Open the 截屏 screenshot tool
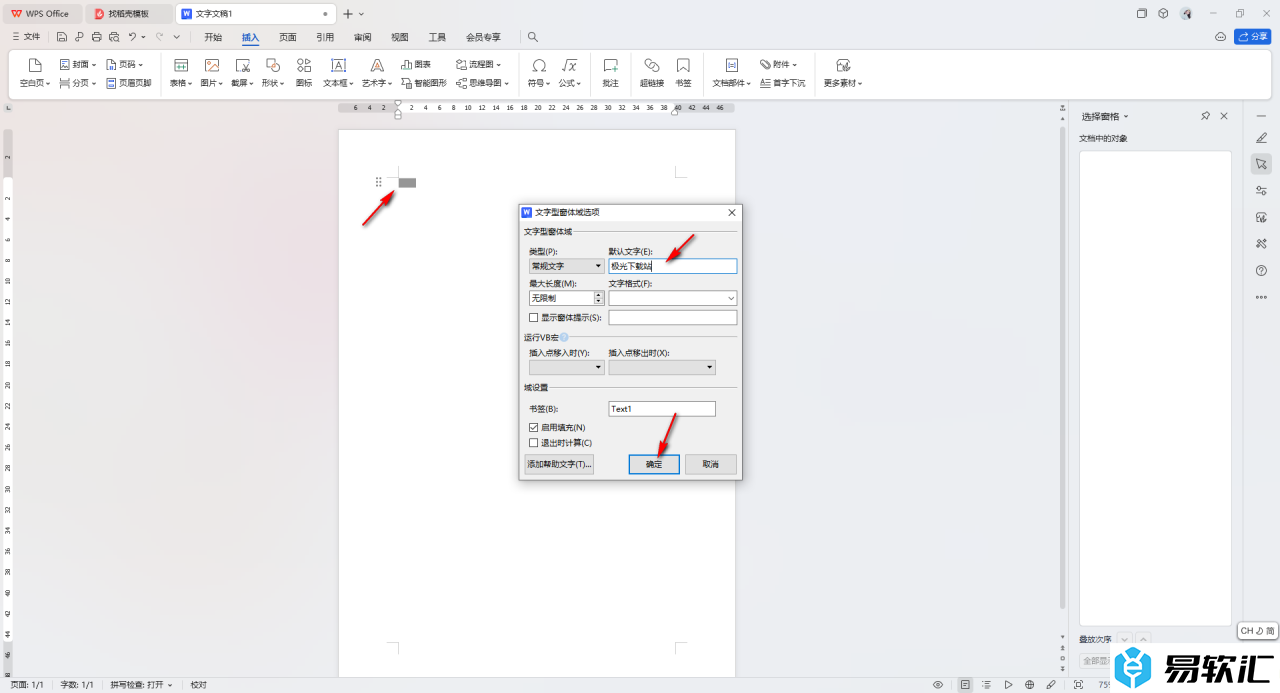The image size is (1280, 693). (x=242, y=73)
